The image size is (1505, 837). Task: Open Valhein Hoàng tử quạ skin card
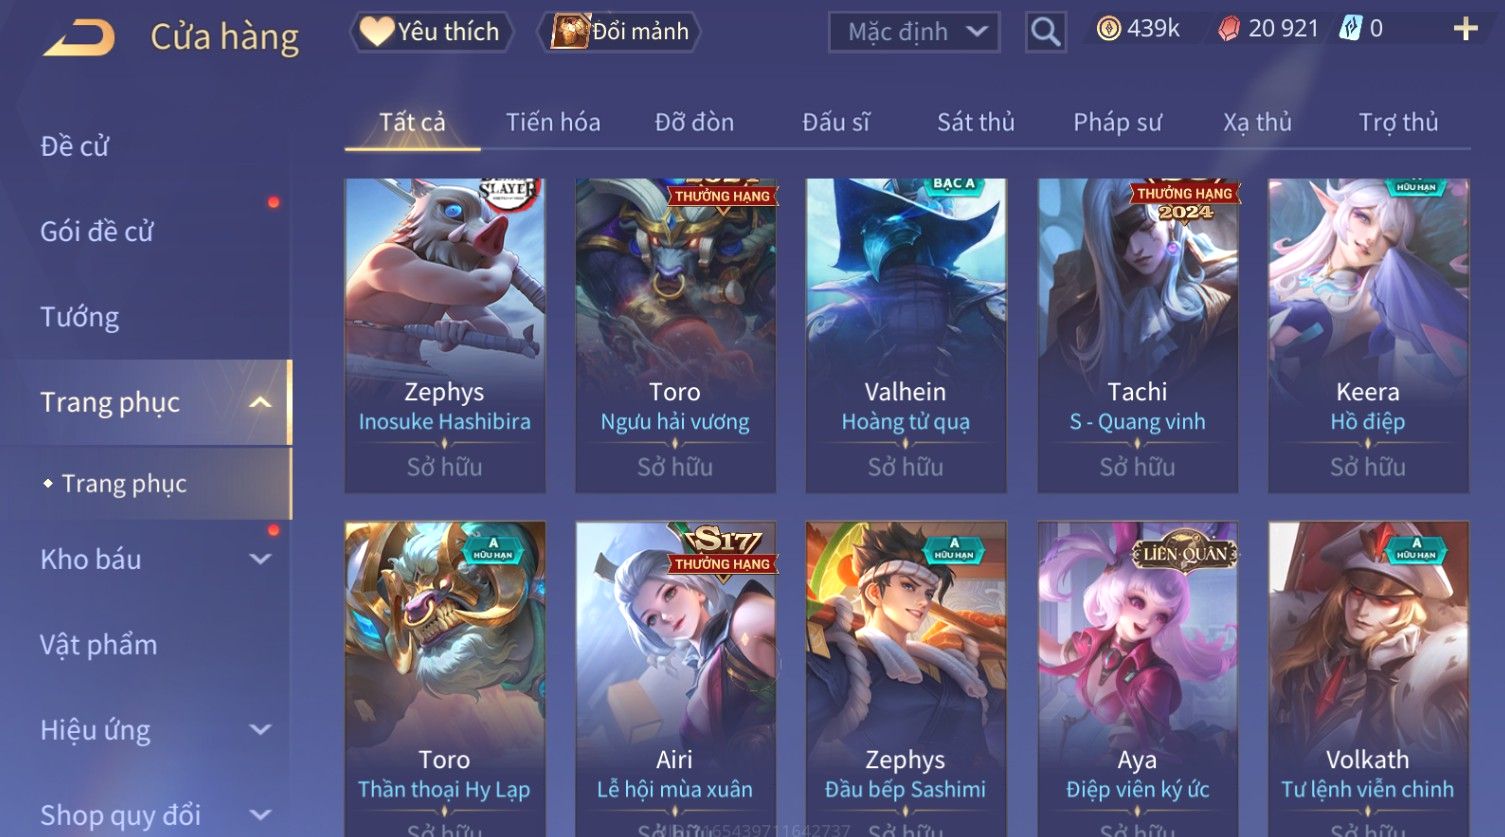click(x=906, y=336)
